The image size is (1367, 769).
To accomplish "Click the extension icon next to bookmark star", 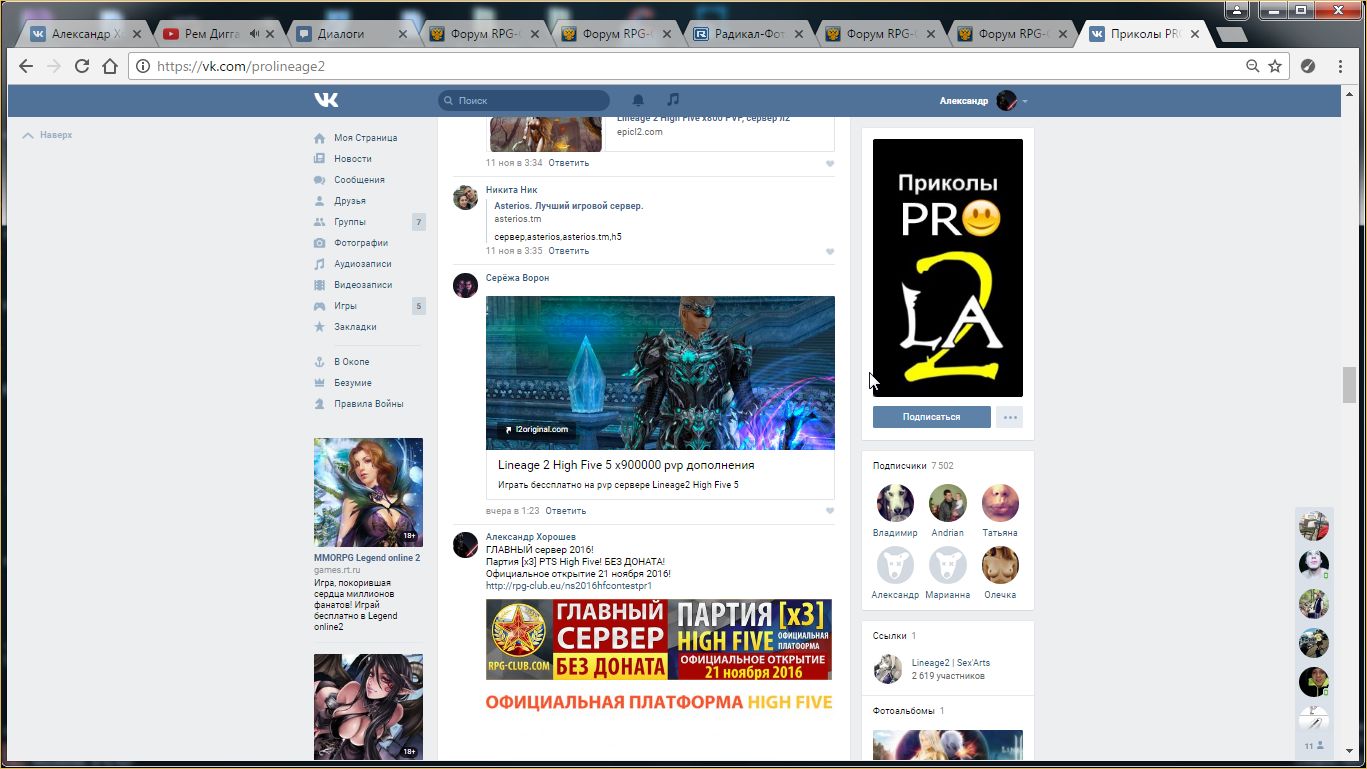I will point(1308,66).
